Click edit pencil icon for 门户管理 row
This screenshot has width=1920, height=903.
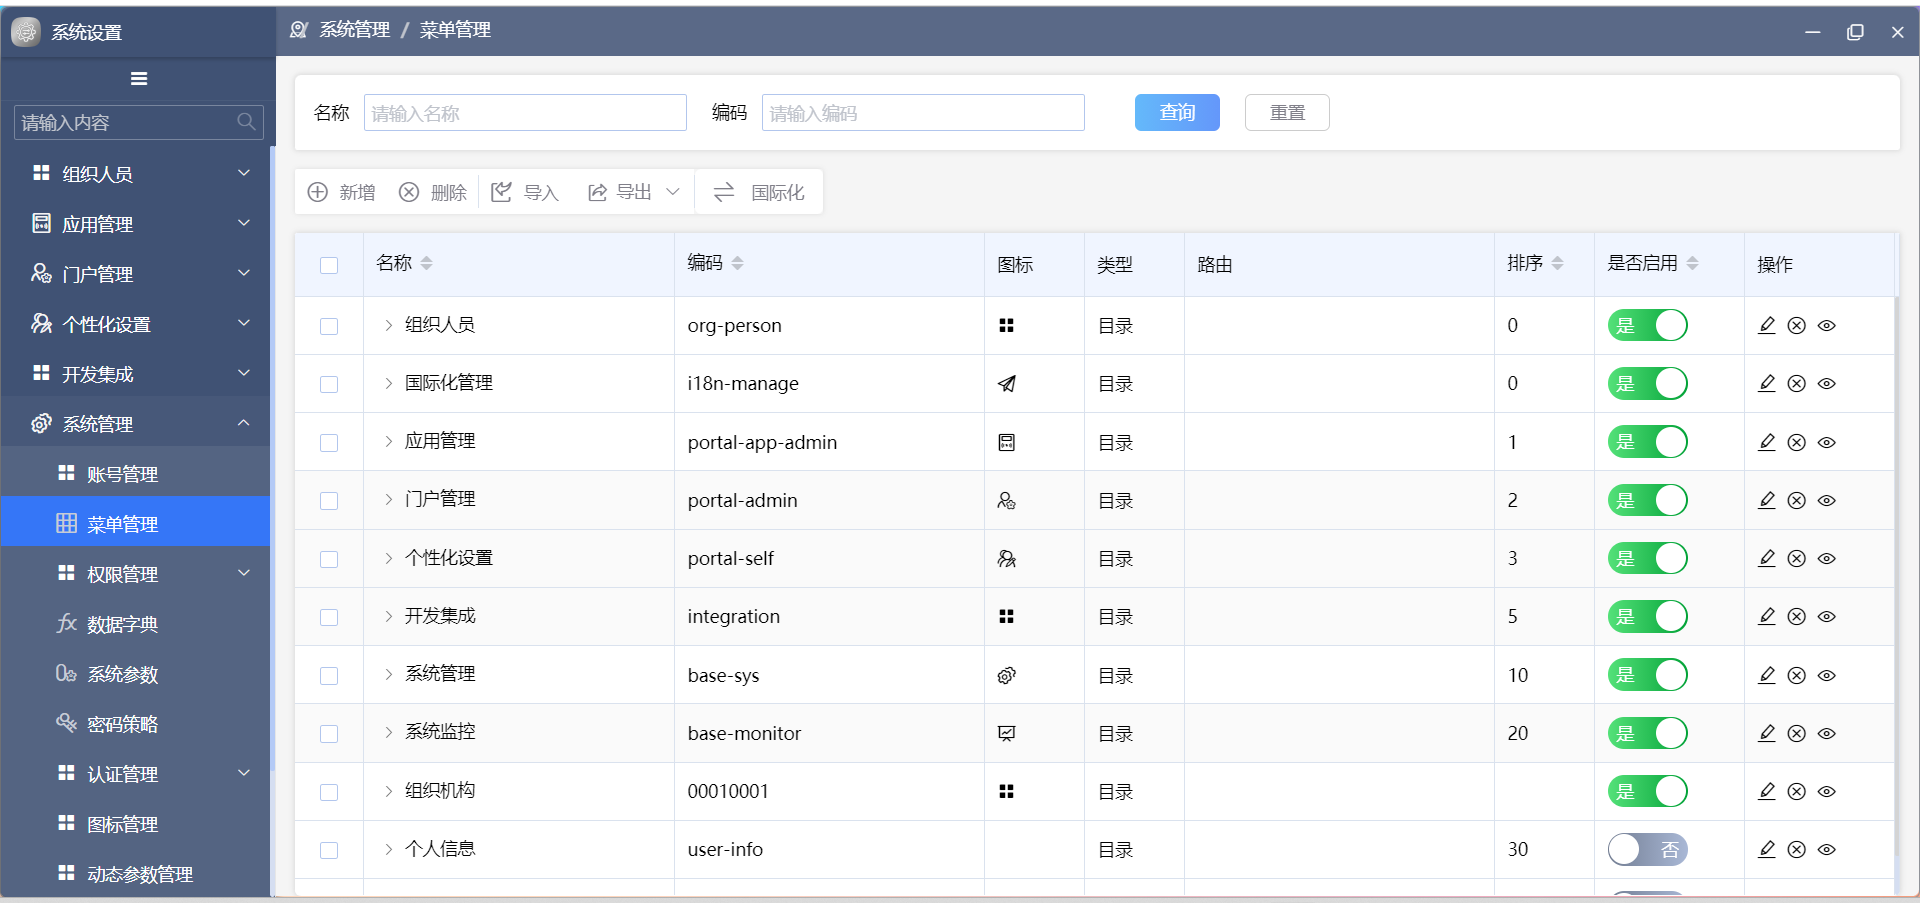pos(1767,500)
